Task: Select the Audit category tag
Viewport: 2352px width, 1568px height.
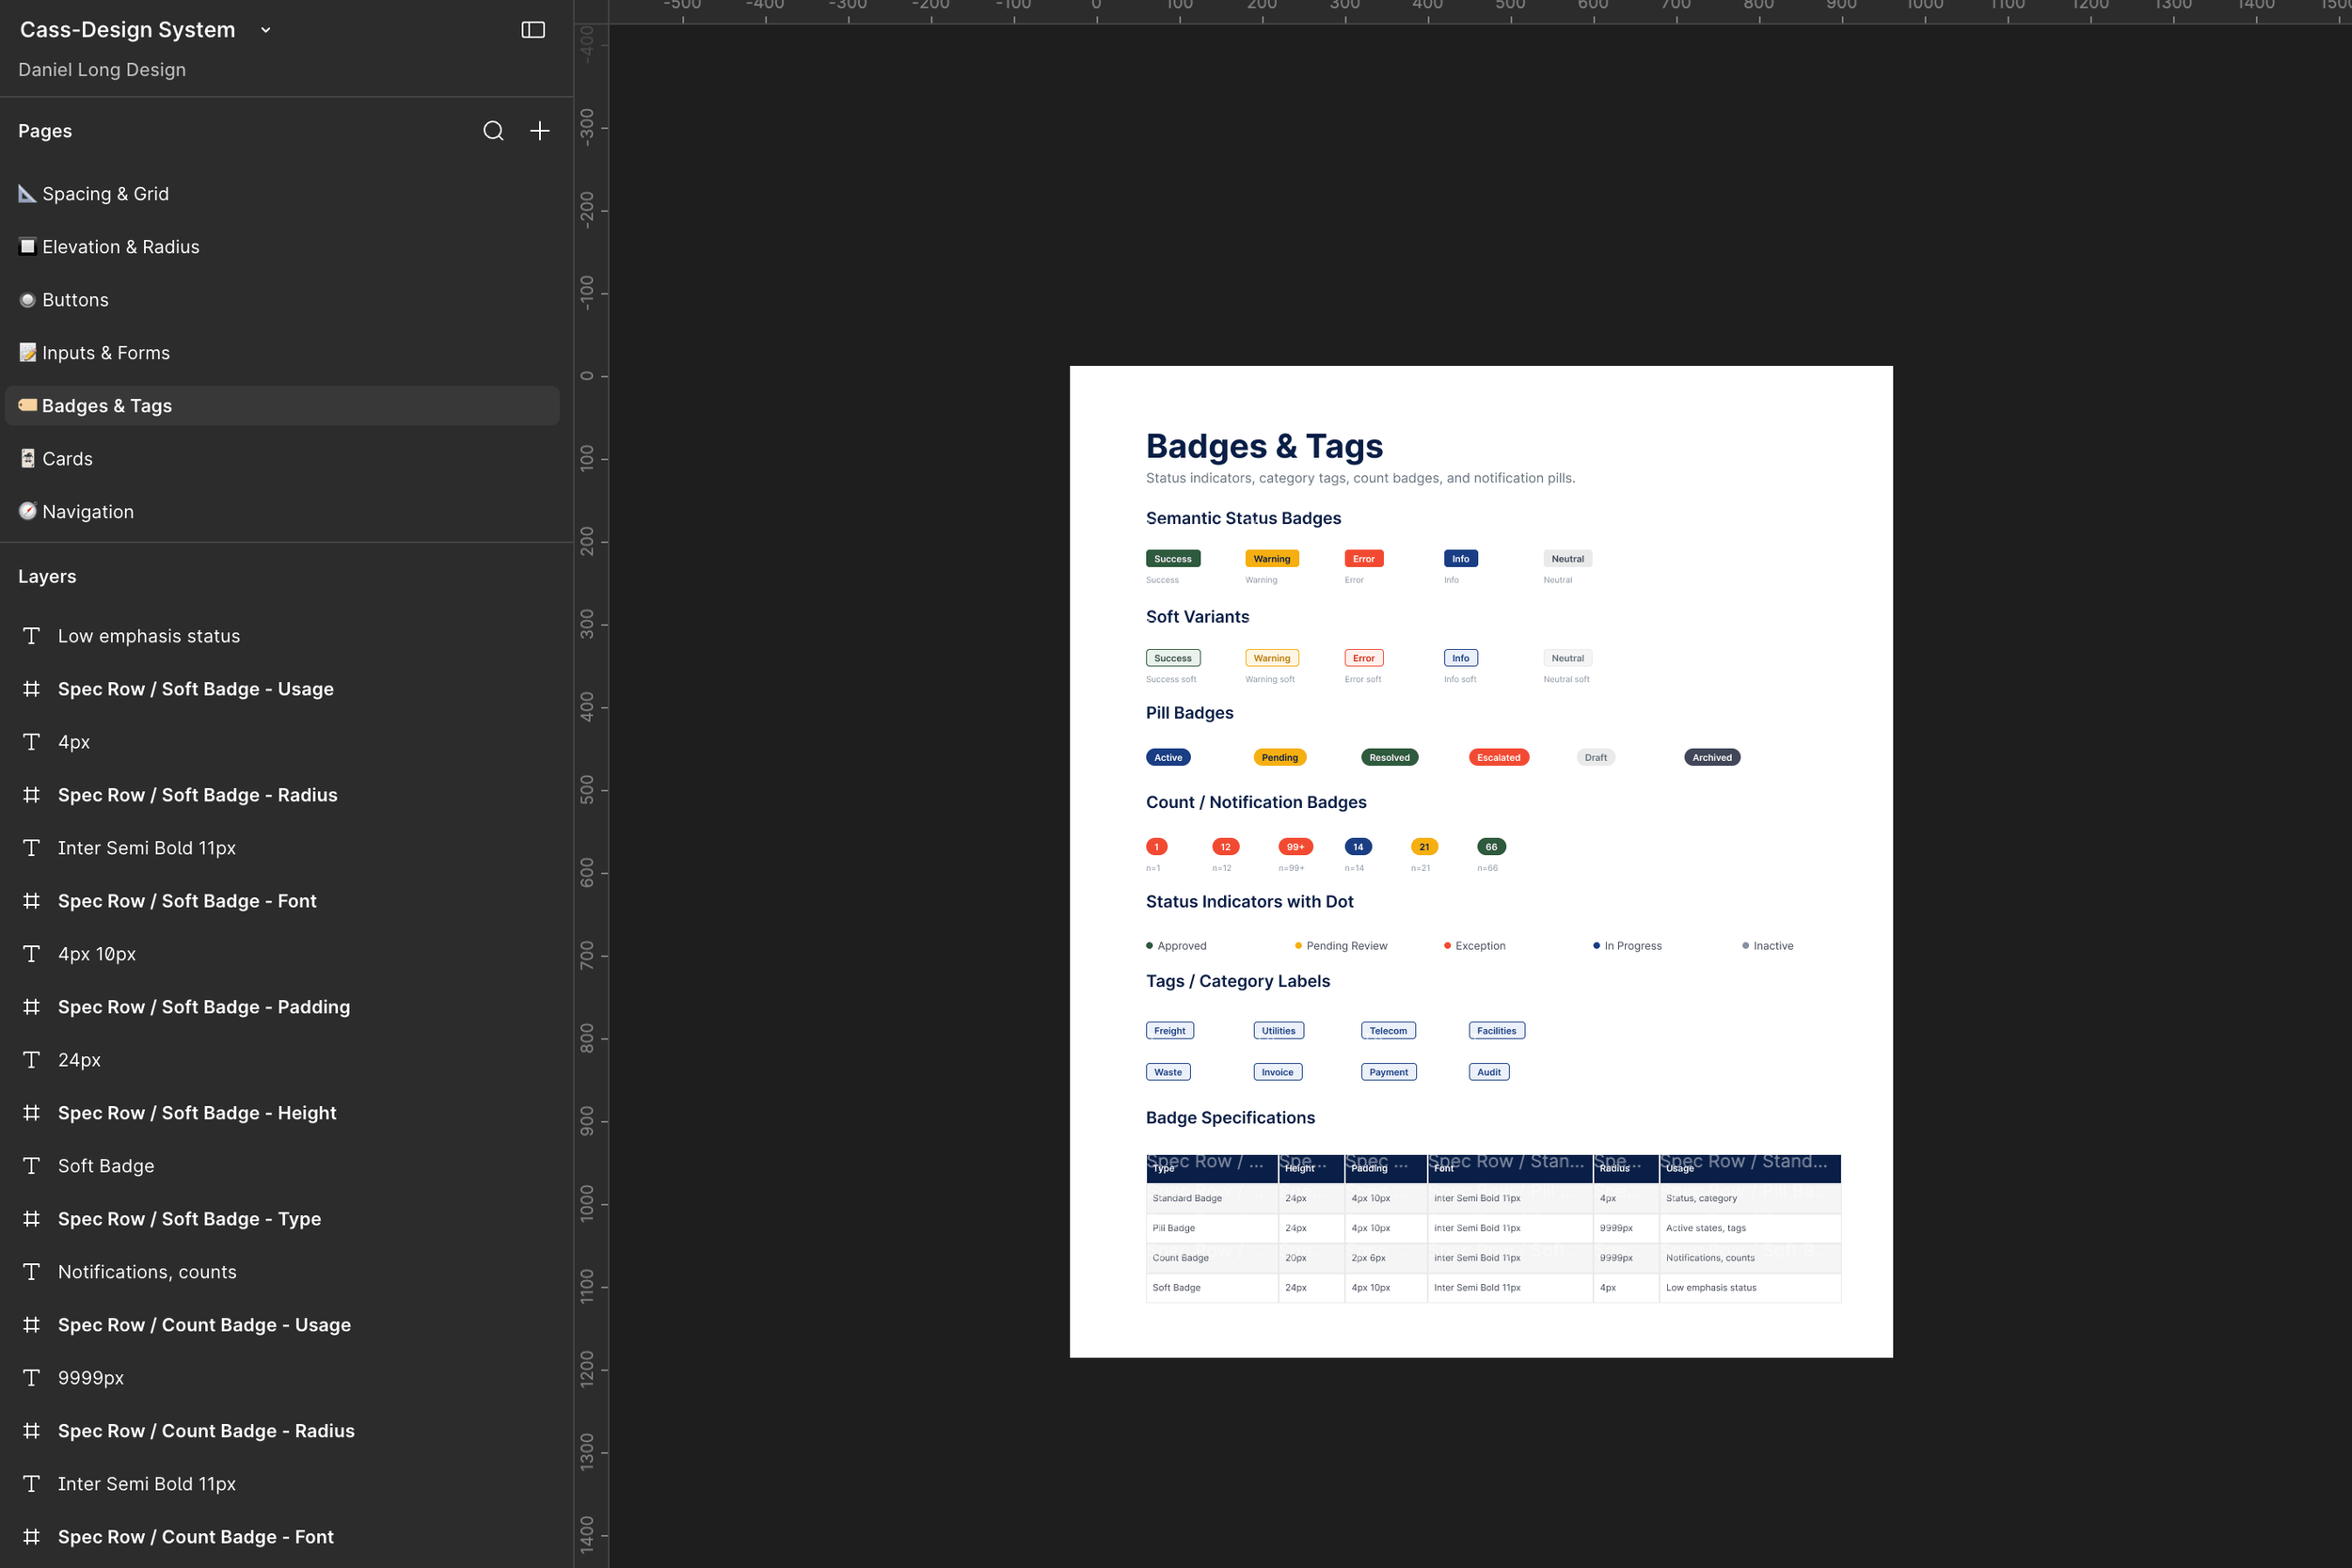Action: pos(1489,1072)
